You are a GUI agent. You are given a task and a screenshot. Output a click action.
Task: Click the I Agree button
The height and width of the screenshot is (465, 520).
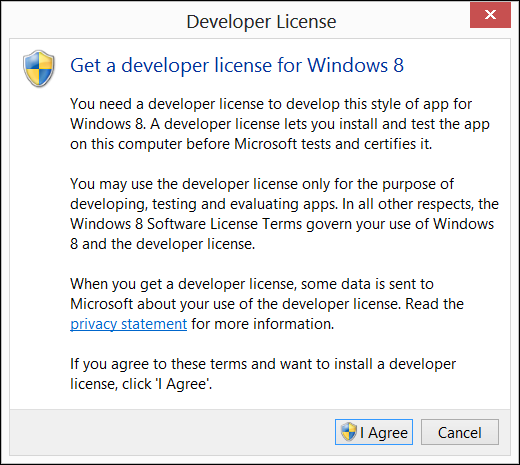(x=374, y=432)
